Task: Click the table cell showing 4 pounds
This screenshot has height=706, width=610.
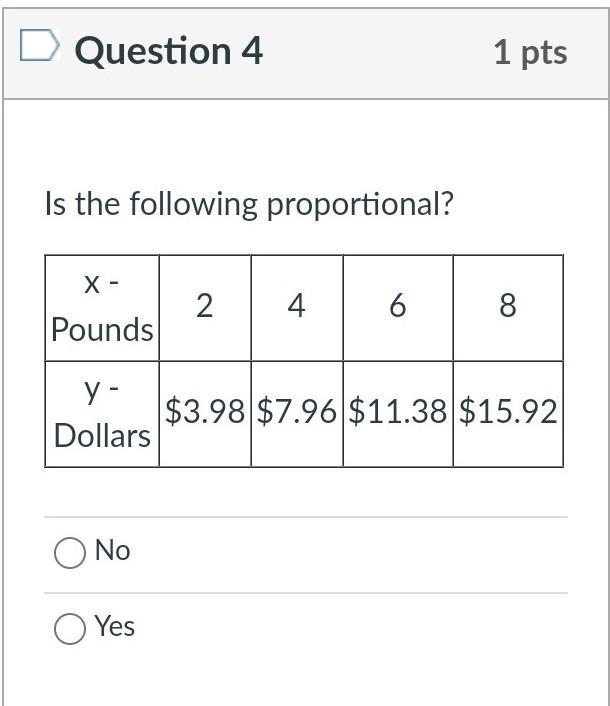Action: tap(297, 308)
